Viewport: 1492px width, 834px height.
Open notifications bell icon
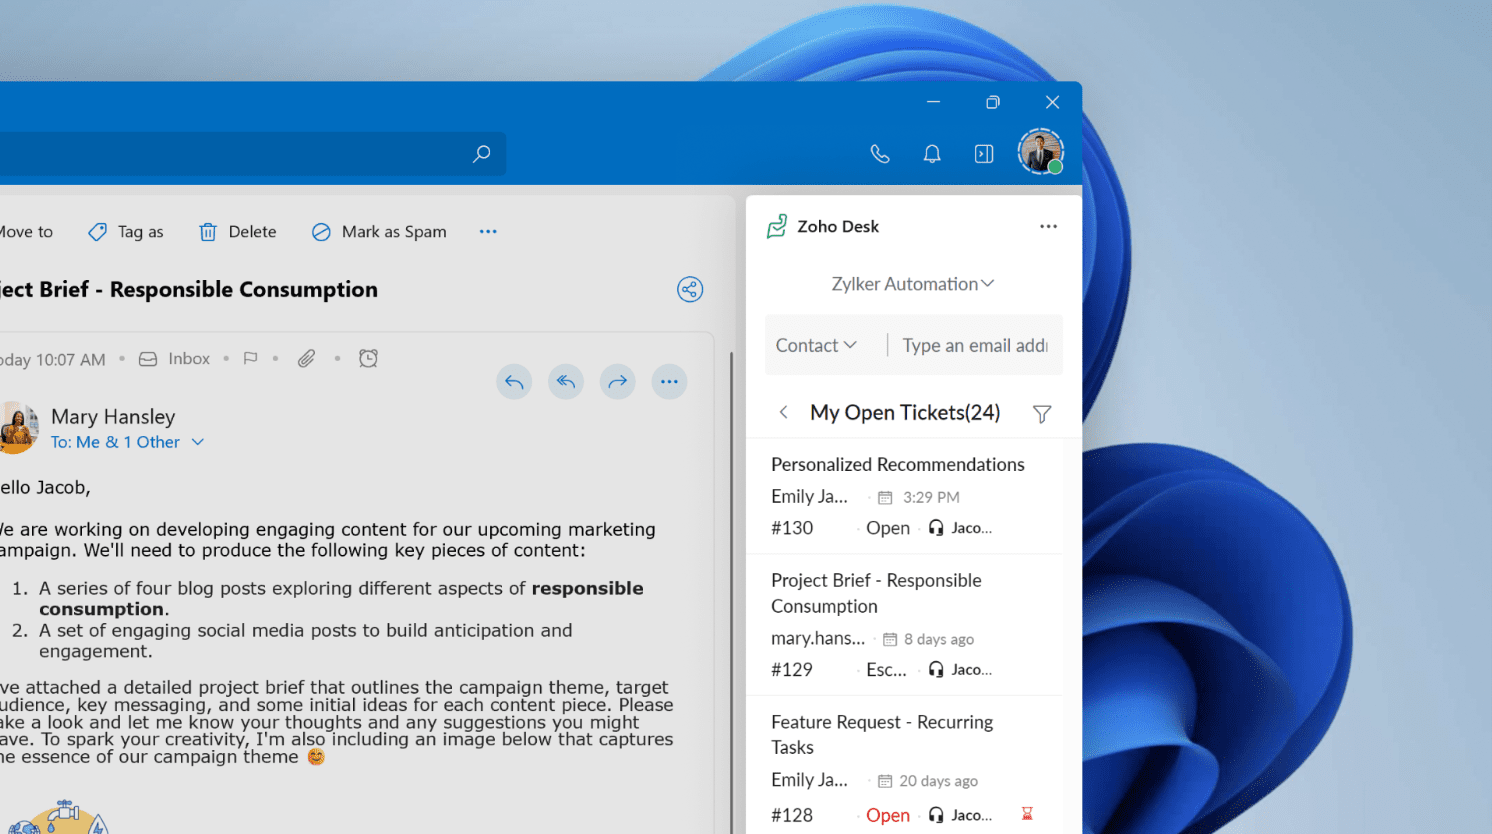(932, 154)
